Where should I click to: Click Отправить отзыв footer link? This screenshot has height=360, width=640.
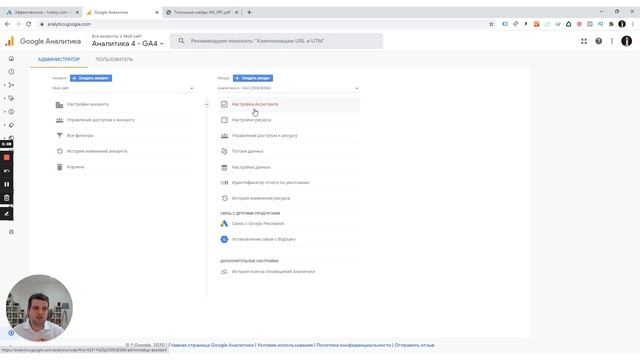(x=414, y=345)
